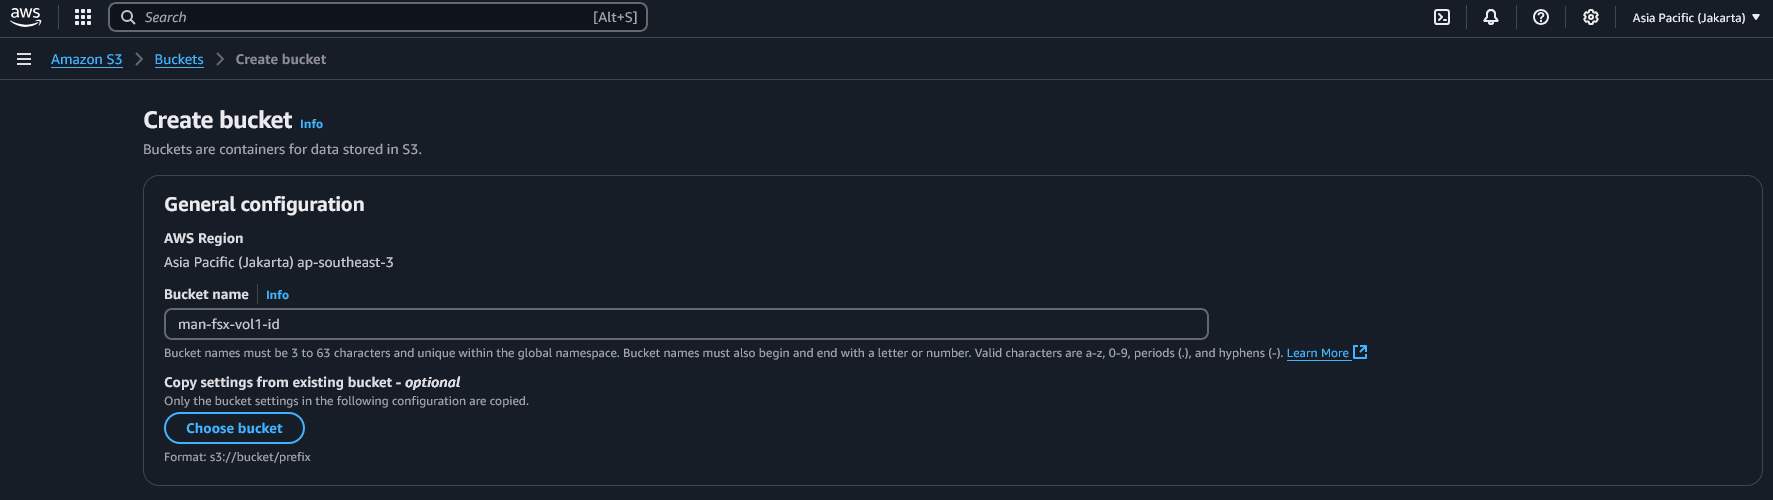Click the magnifier icon in search bar
Viewport: 1773px width, 500px height.
(128, 17)
